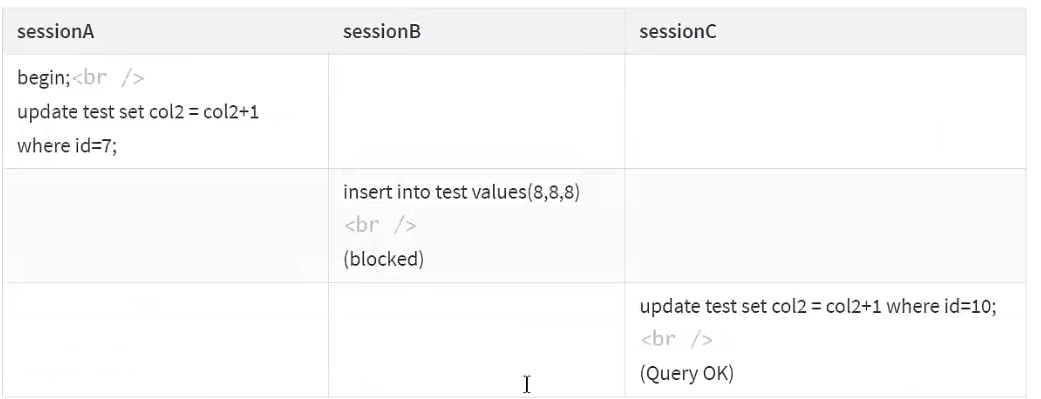The width and height of the screenshot is (1041, 399).
Task: Click the empty sessionA cell in the insert row
Action: point(165,226)
